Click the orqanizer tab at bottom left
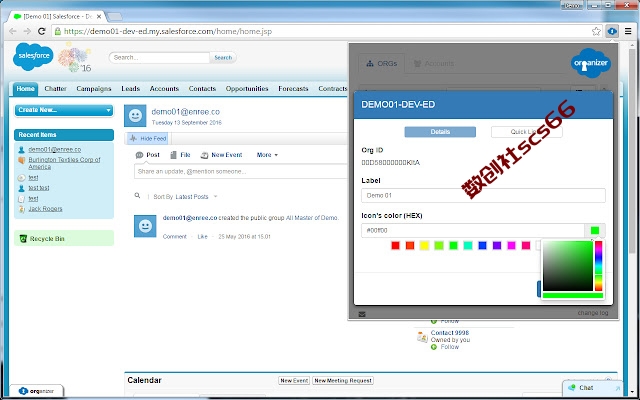Viewport: 640px width, 400px height. pos(36,391)
